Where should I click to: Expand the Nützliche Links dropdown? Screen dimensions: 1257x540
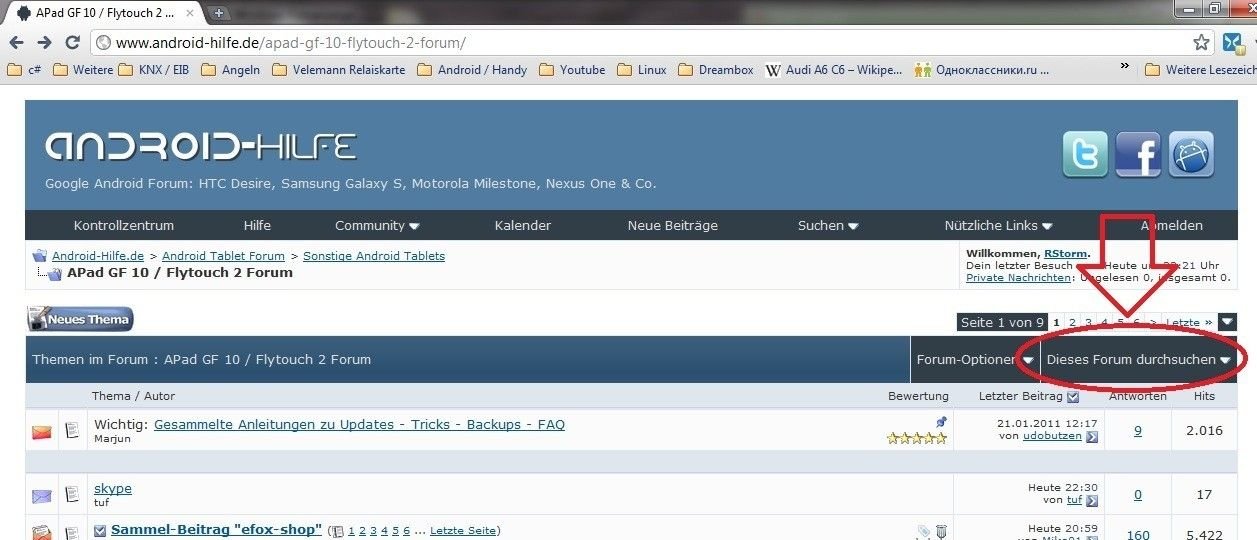tap(998, 225)
